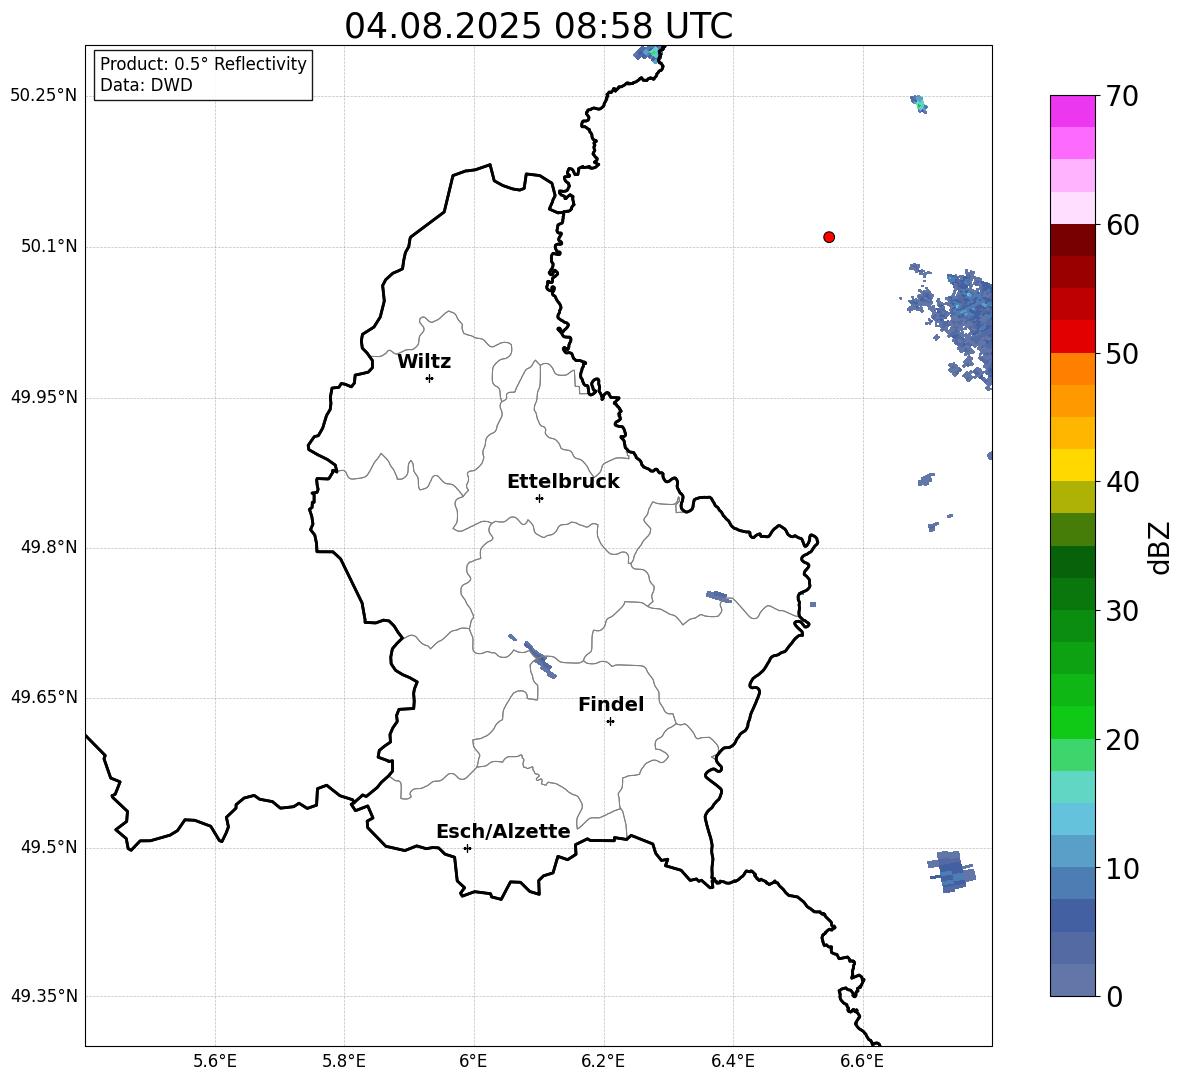Image resolution: width=1184 pixels, height=1081 pixels.
Task: Click the 'Product: 0.5° Reflectivity' text
Action: pyautogui.click(x=203, y=63)
